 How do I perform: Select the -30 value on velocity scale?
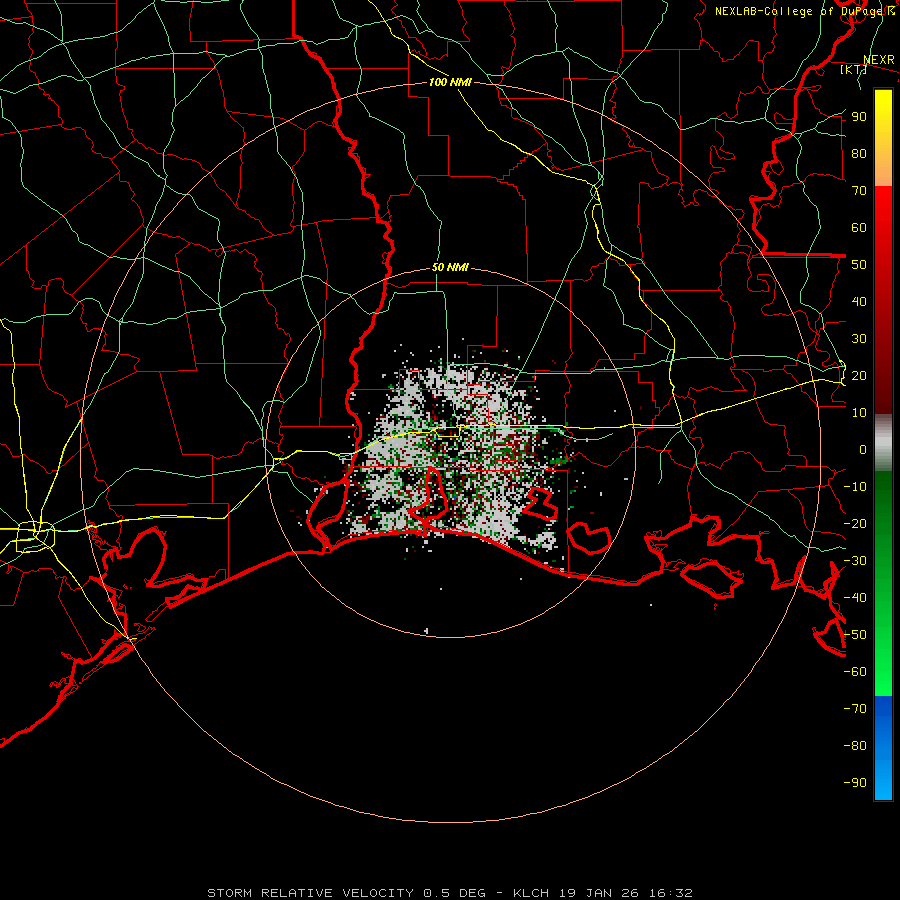[855, 561]
